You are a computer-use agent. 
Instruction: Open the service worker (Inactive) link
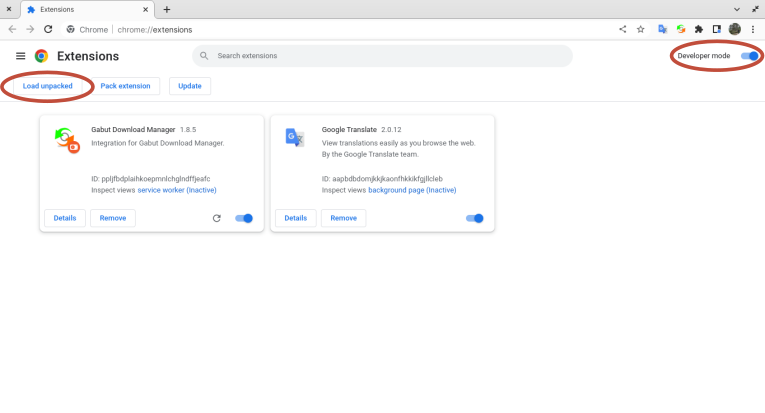point(177,190)
